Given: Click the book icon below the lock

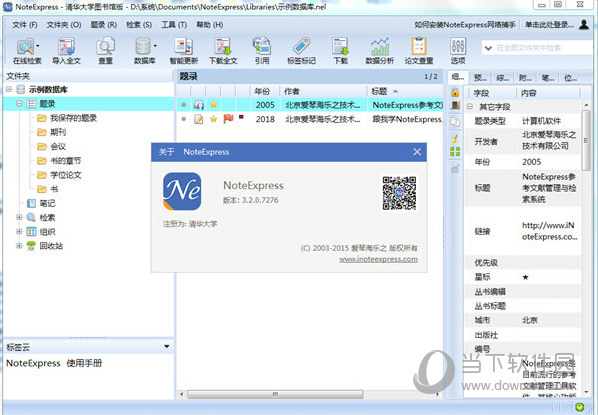Looking at the screenshot, I should click(455, 105).
